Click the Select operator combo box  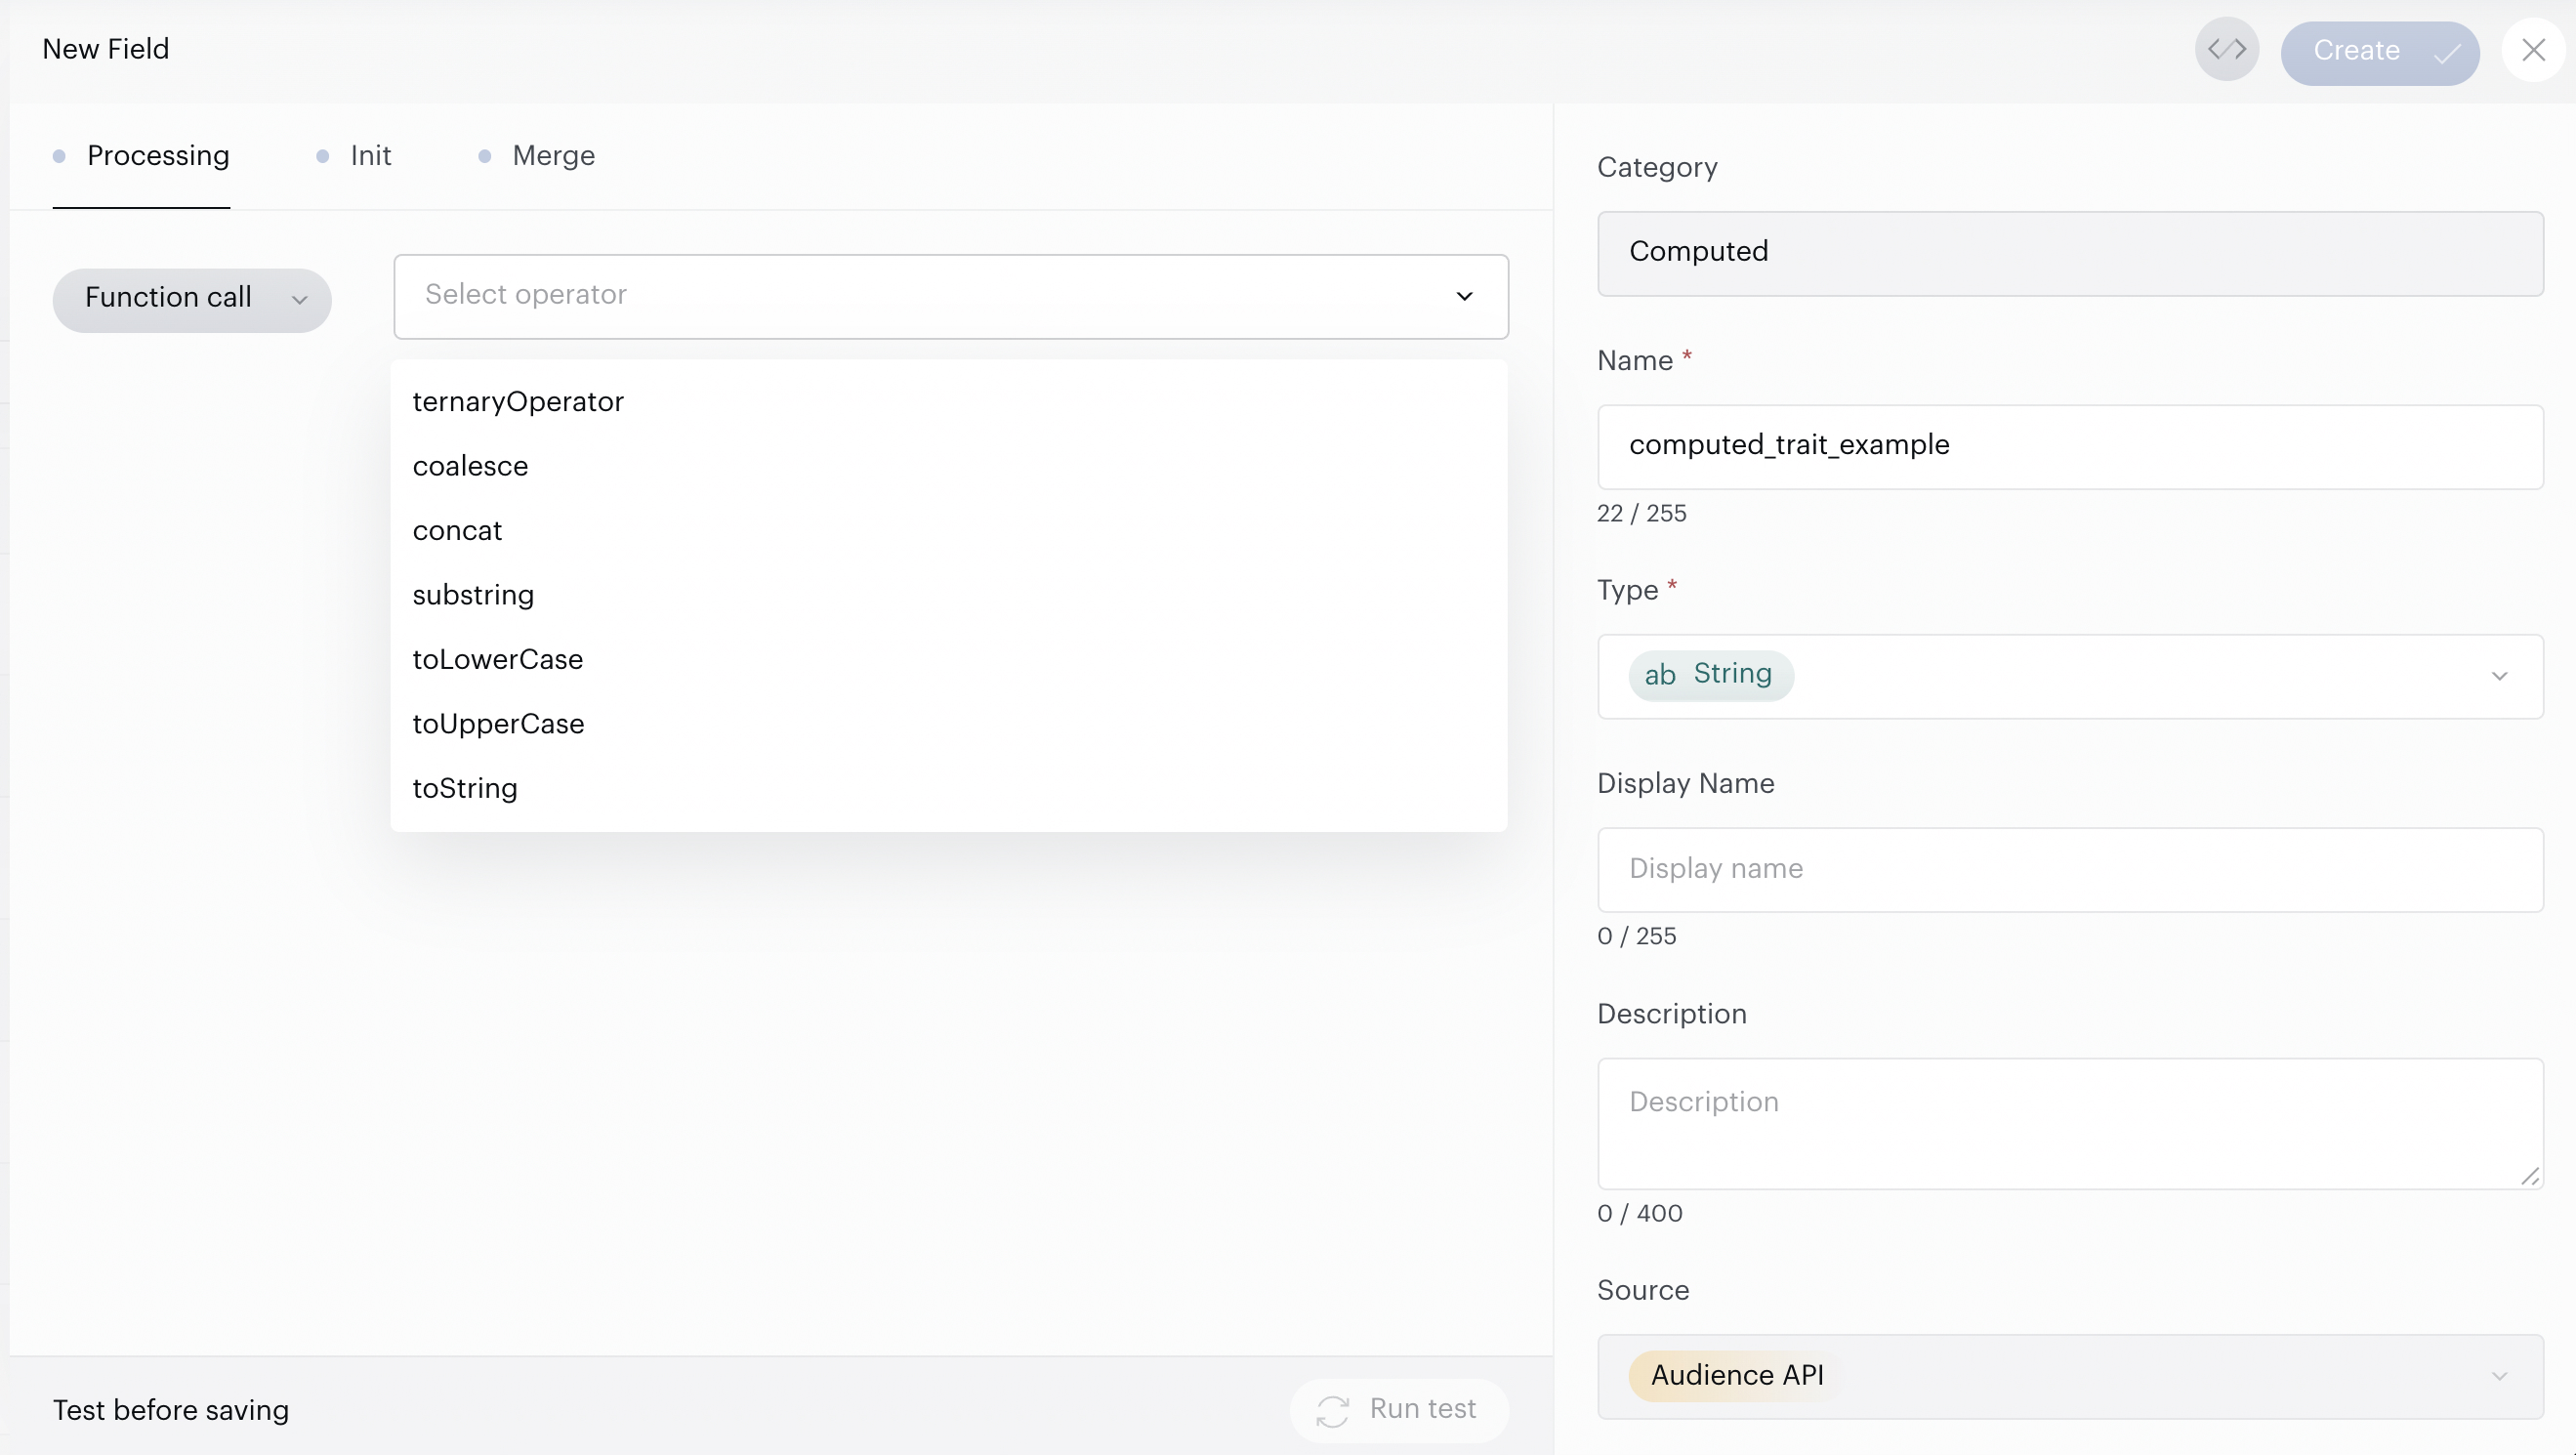click(950, 296)
